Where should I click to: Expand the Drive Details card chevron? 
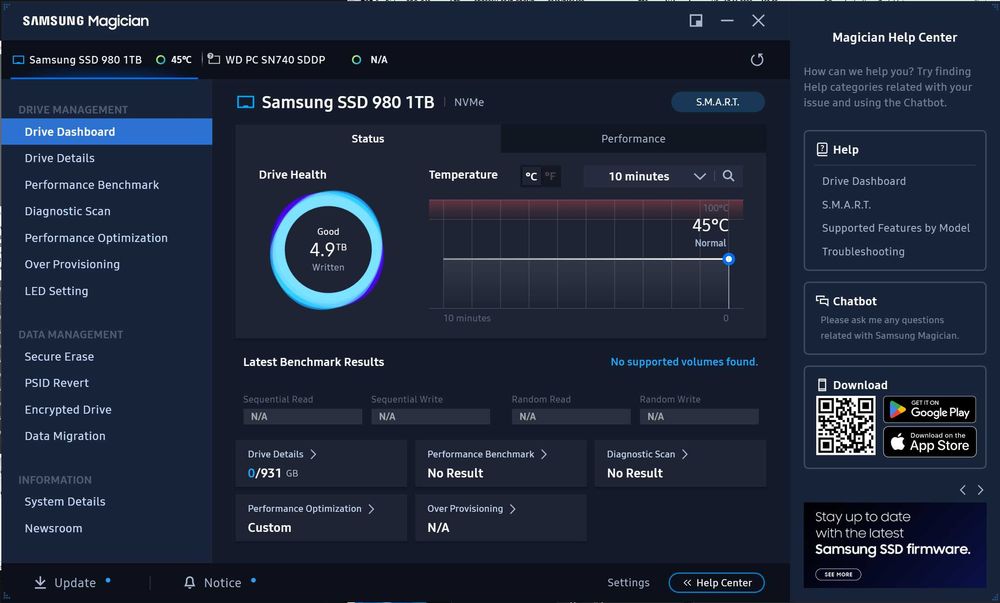point(313,454)
